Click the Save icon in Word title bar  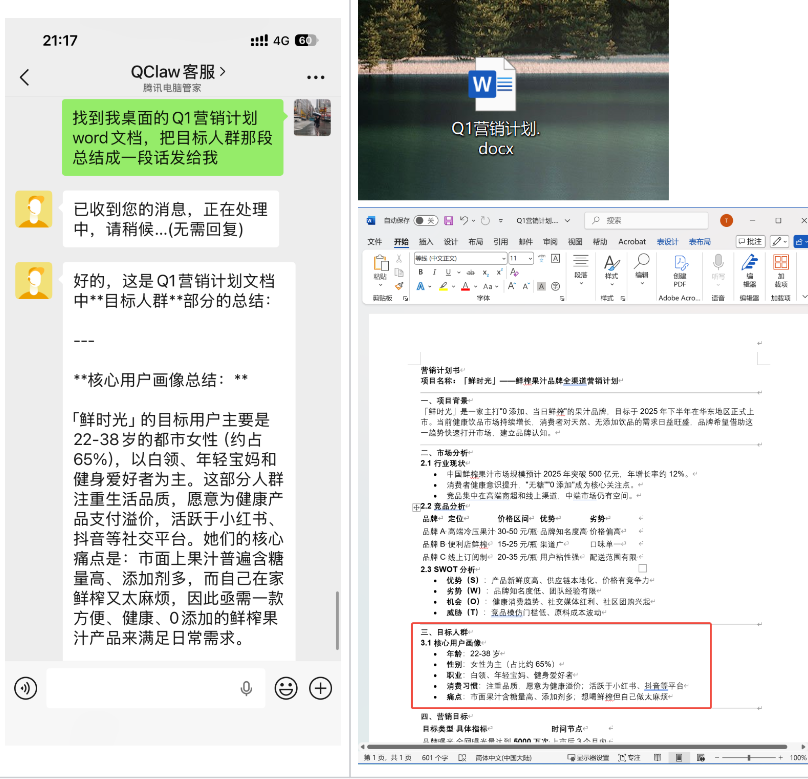449,220
